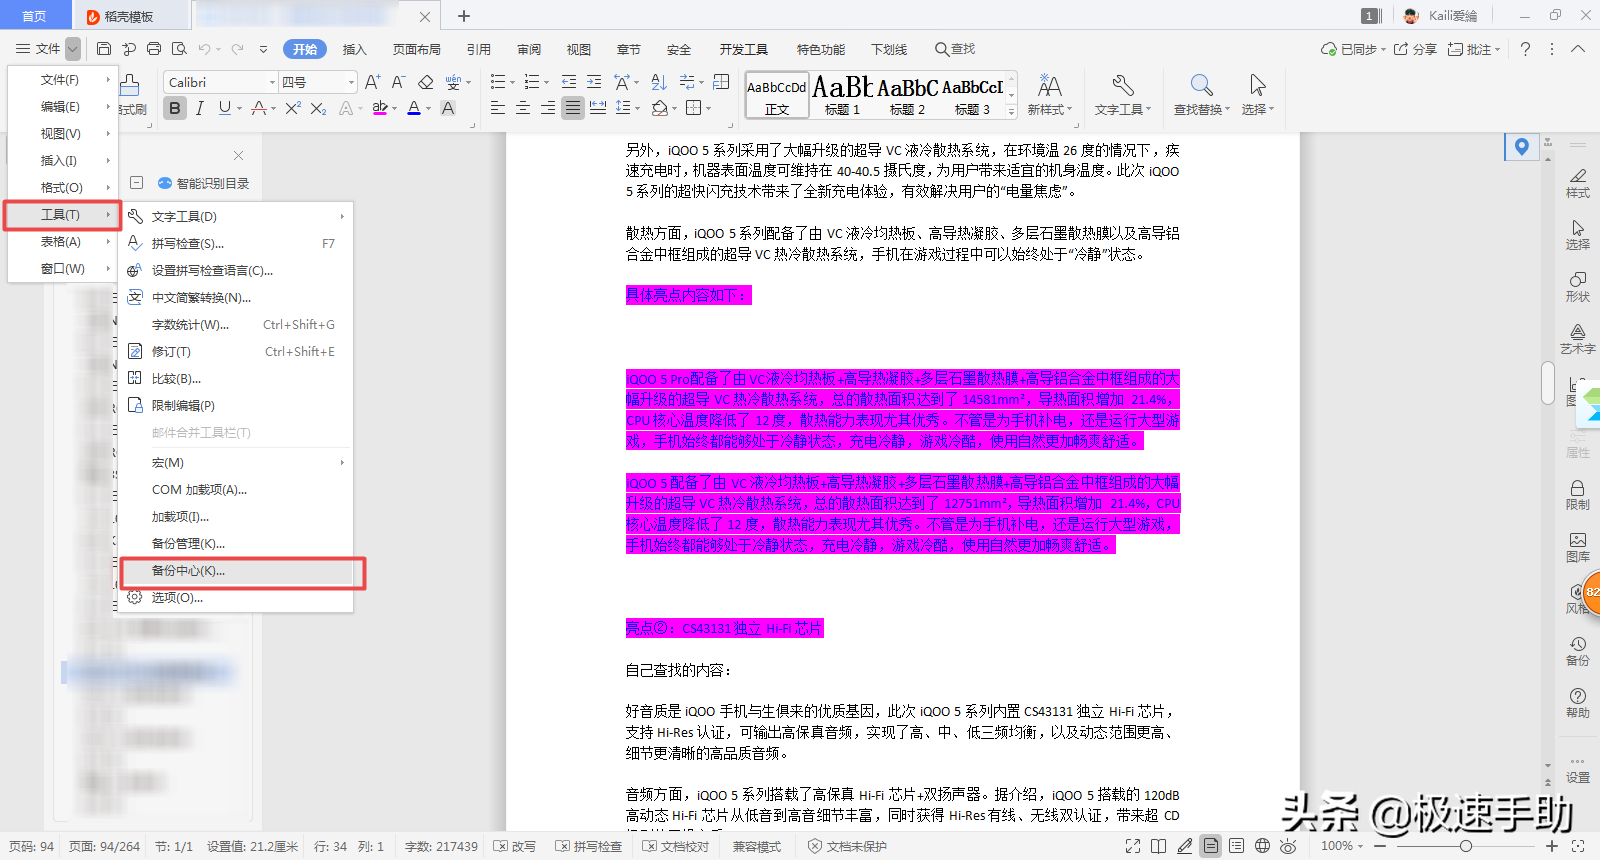Toggle bold formatting
The width and height of the screenshot is (1600, 860).
(175, 108)
